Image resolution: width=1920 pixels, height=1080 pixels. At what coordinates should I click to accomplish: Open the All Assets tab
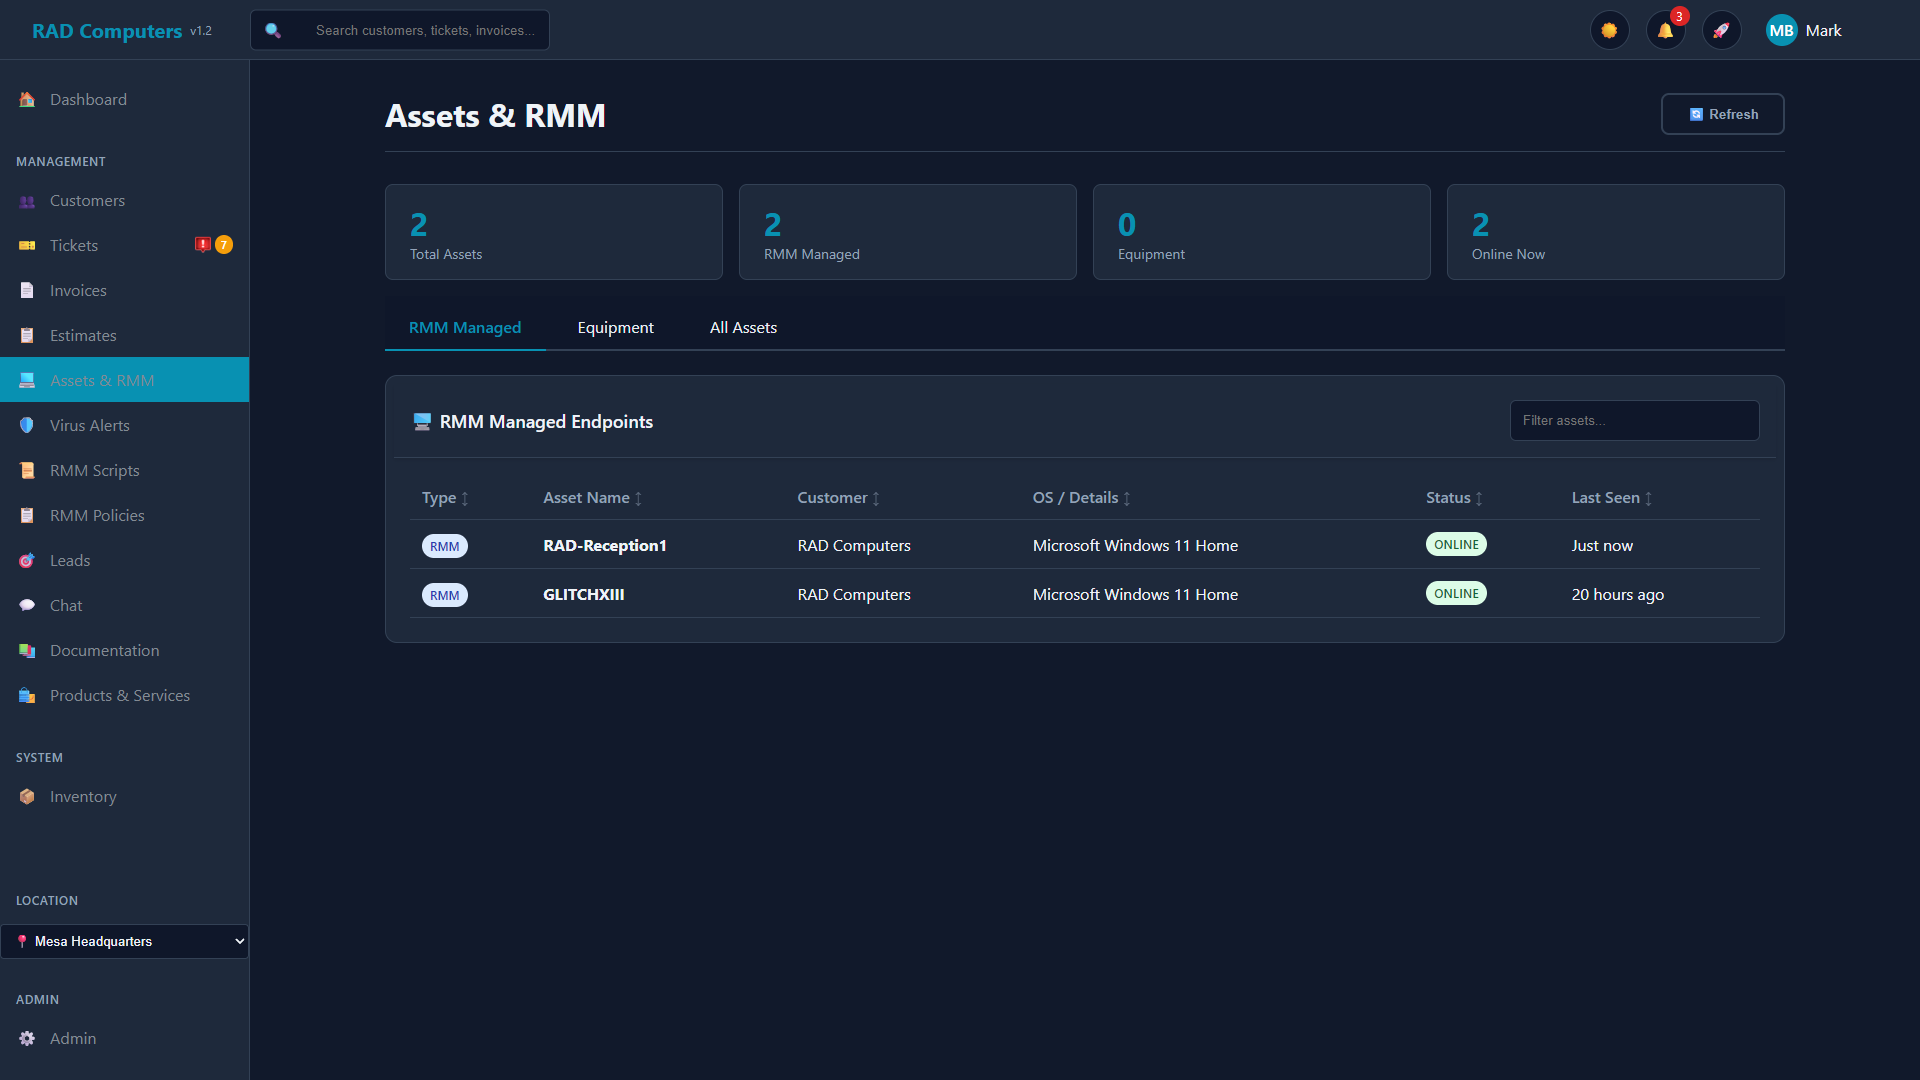[742, 327]
